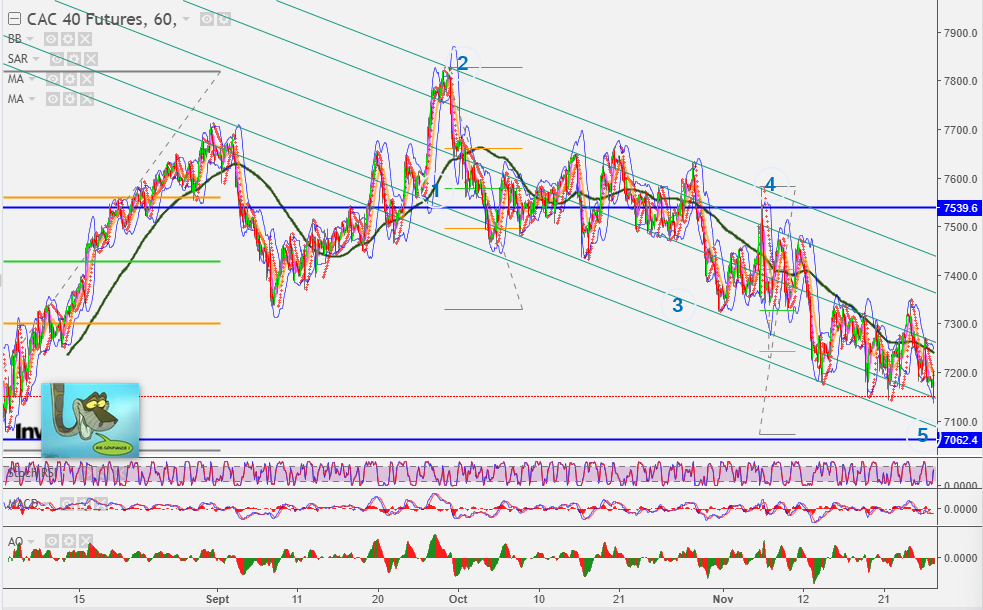Click the 7300.0 price axis label

point(960,324)
